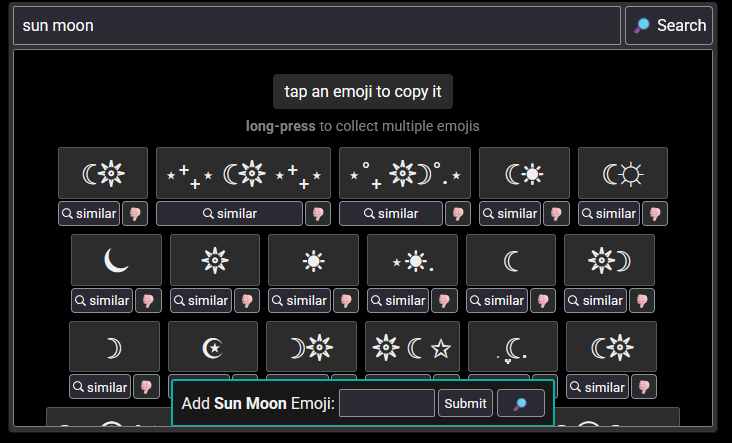This screenshot has height=443, width=732.
Task: Thumbs-down the filled crescent moon emoji
Action: coord(148,301)
